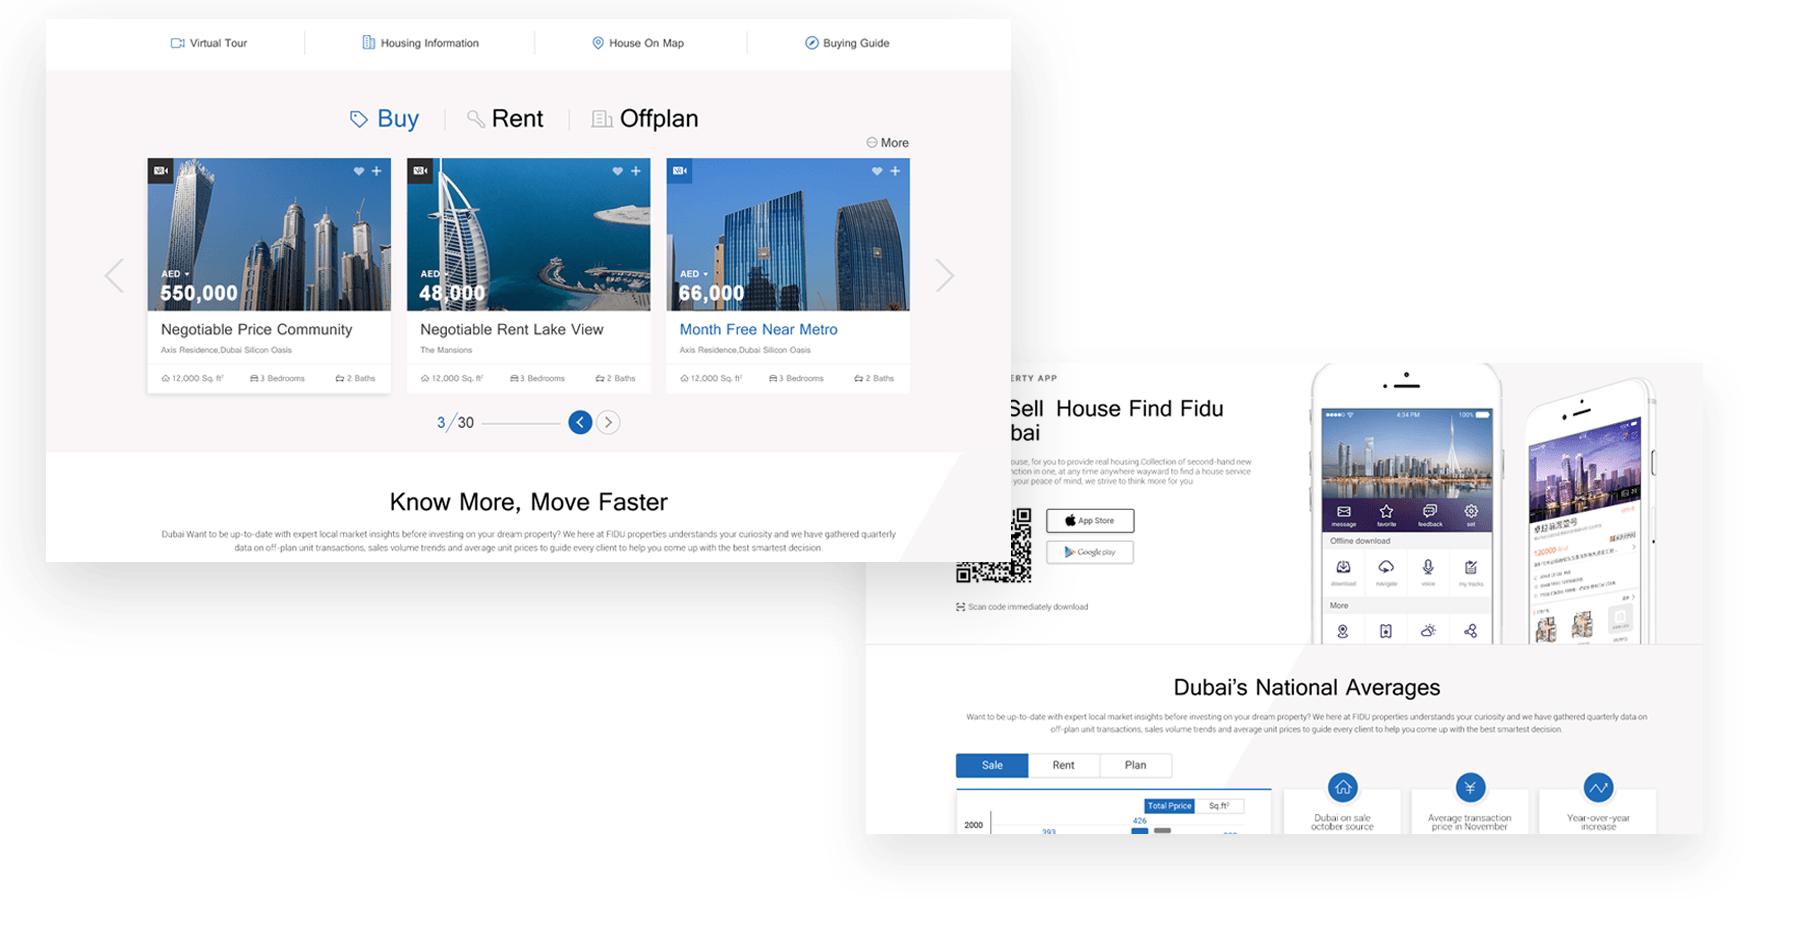Click the pagination progress line beside 3/30
Viewport: 1803px width, 929px height.
(x=520, y=423)
